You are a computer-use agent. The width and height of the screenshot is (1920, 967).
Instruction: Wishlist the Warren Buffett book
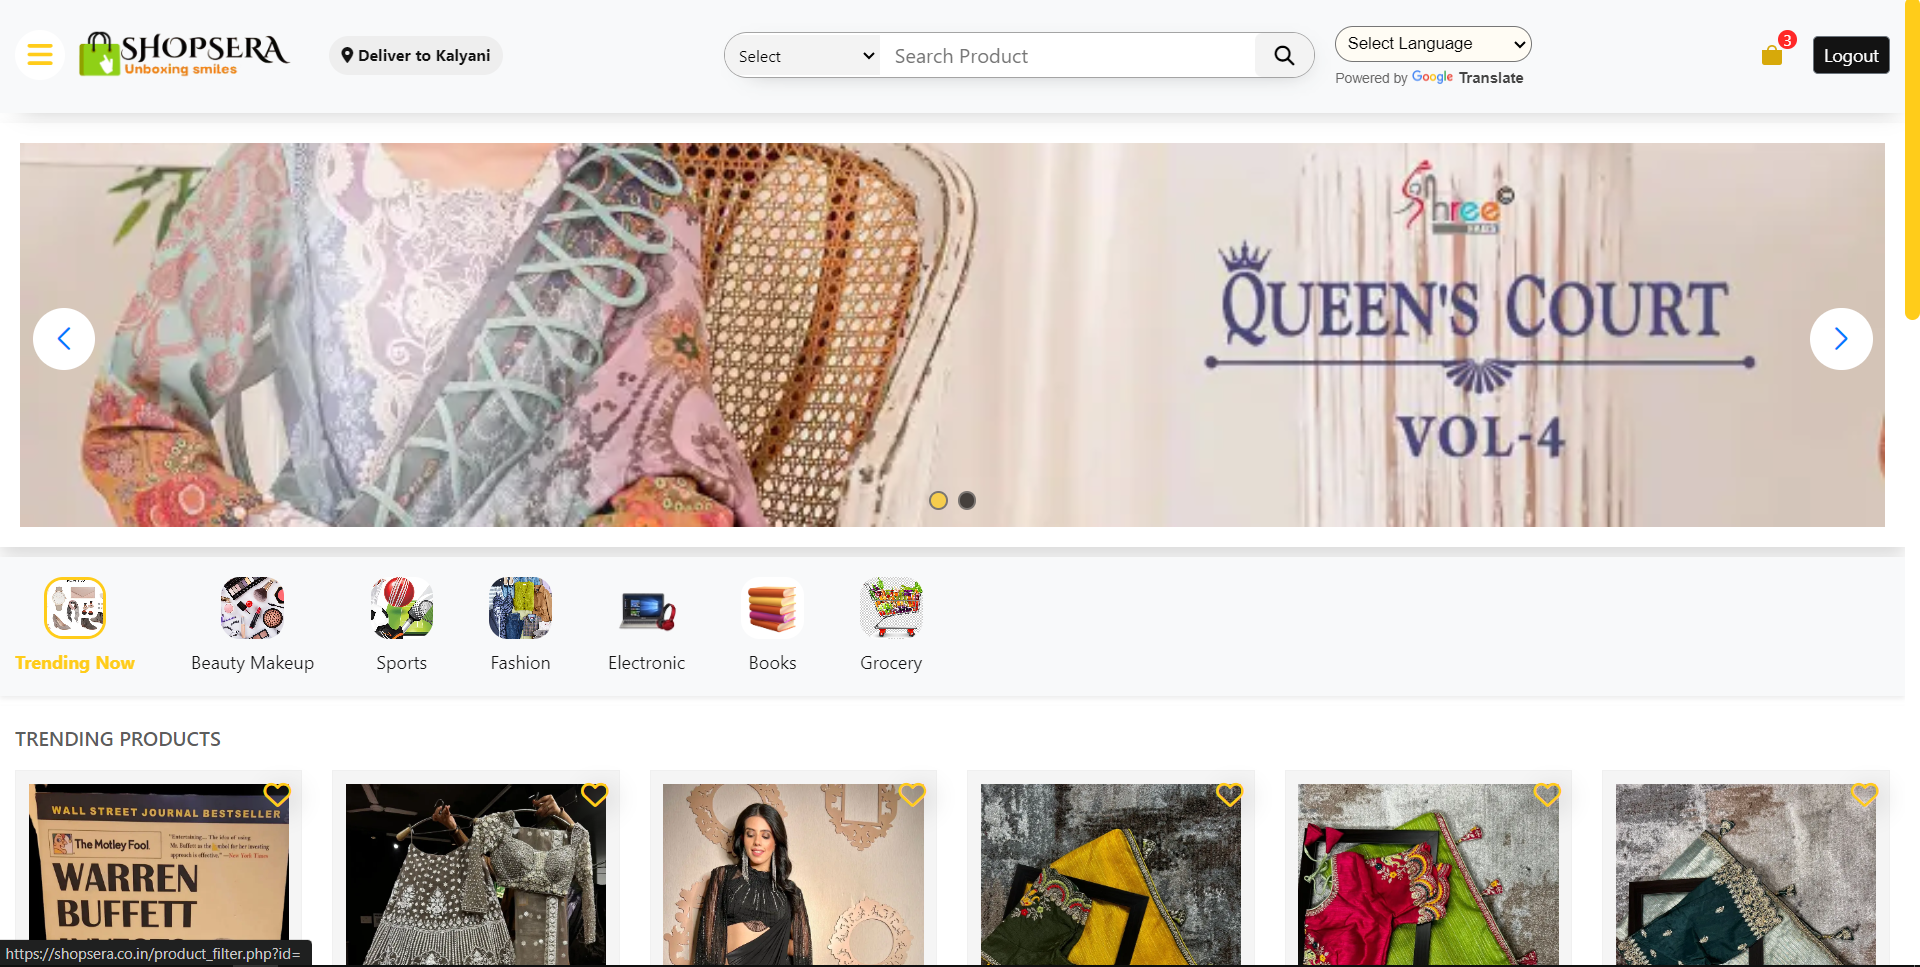(x=277, y=795)
